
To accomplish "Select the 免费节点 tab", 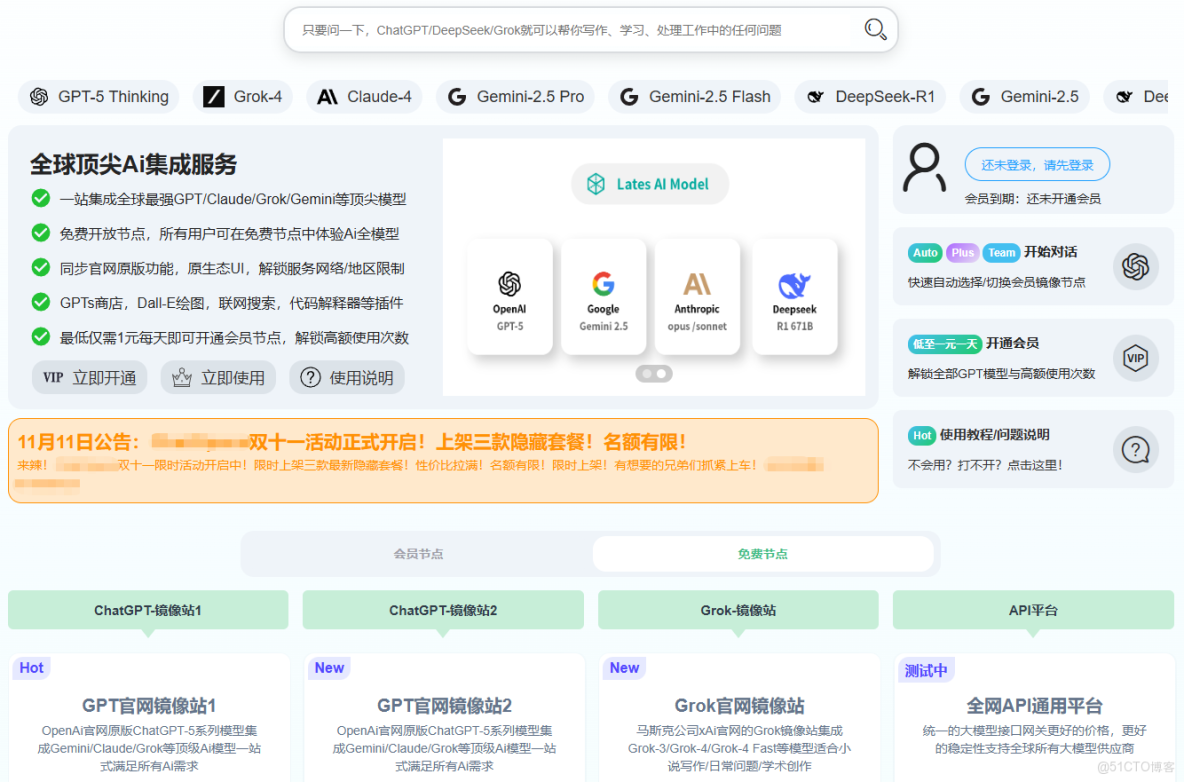I will 763,553.
